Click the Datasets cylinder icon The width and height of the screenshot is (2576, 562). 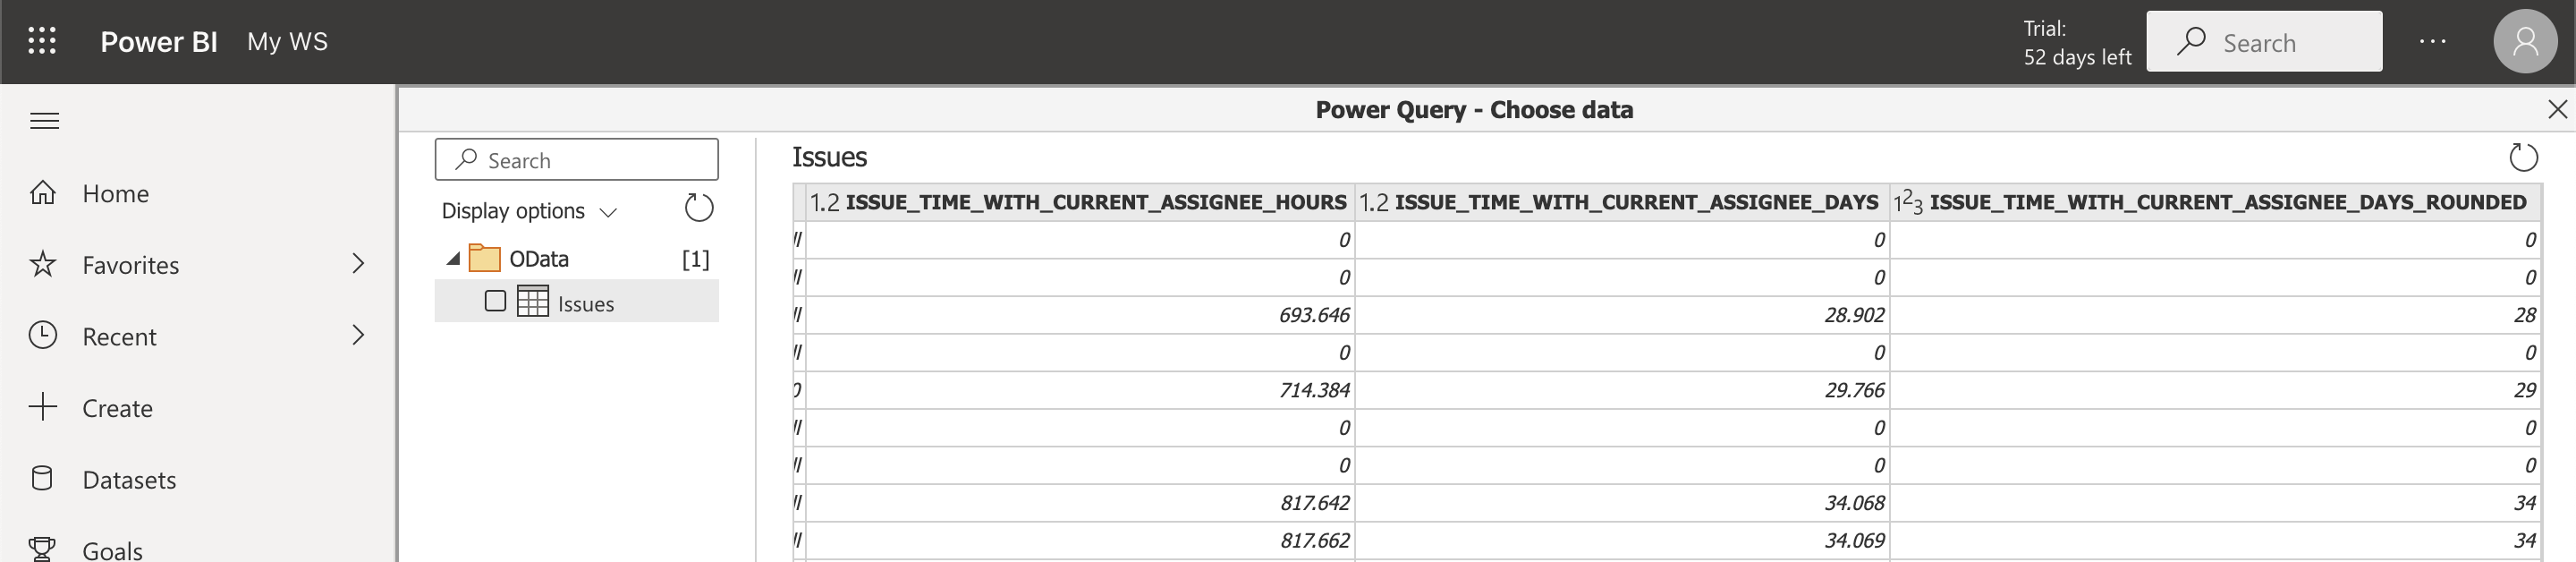42,479
